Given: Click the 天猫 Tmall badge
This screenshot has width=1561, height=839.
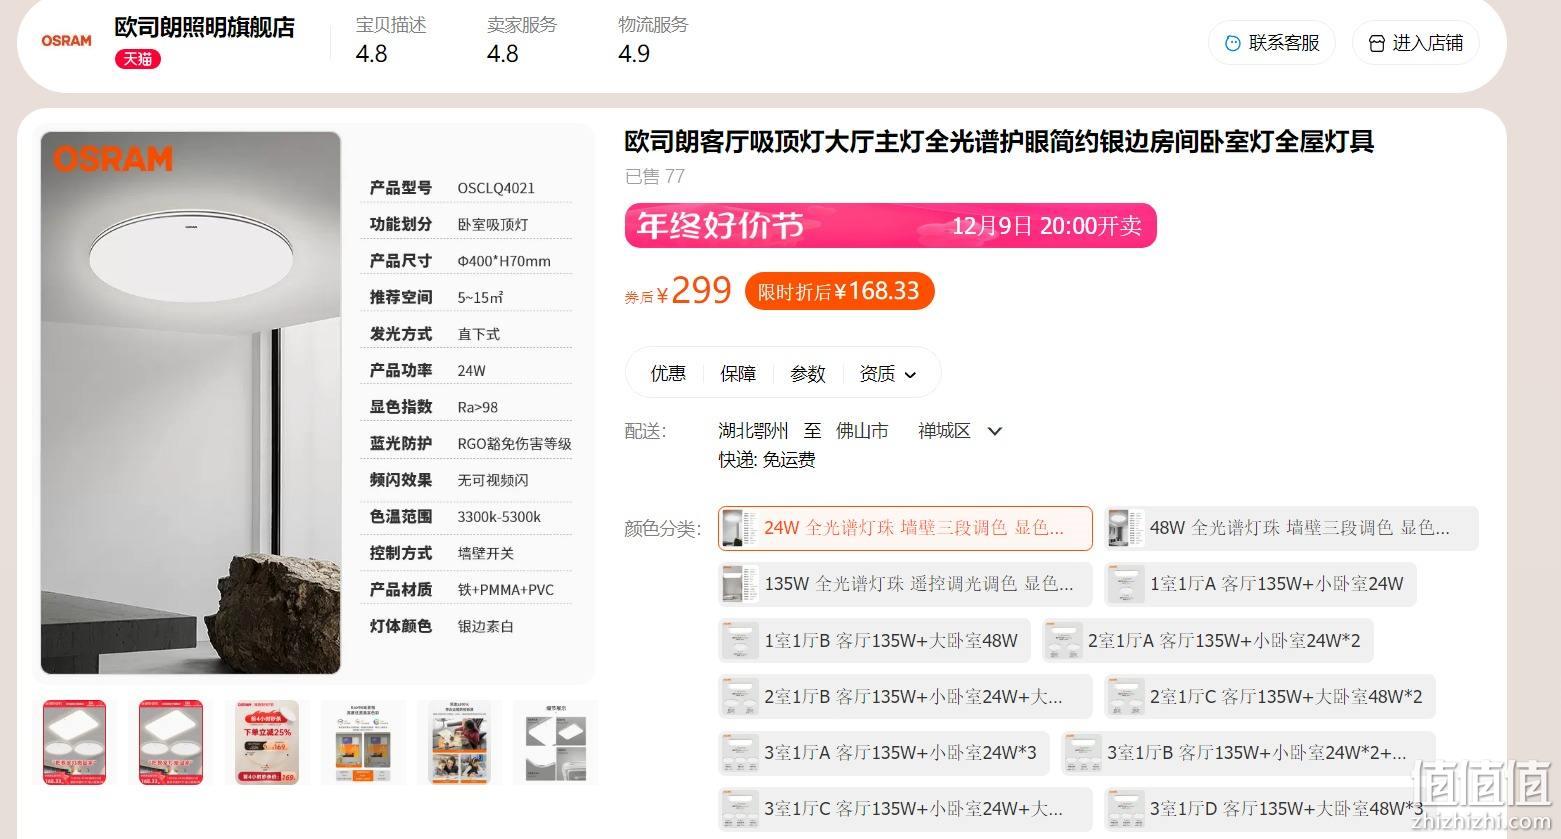Looking at the screenshot, I should point(138,59).
